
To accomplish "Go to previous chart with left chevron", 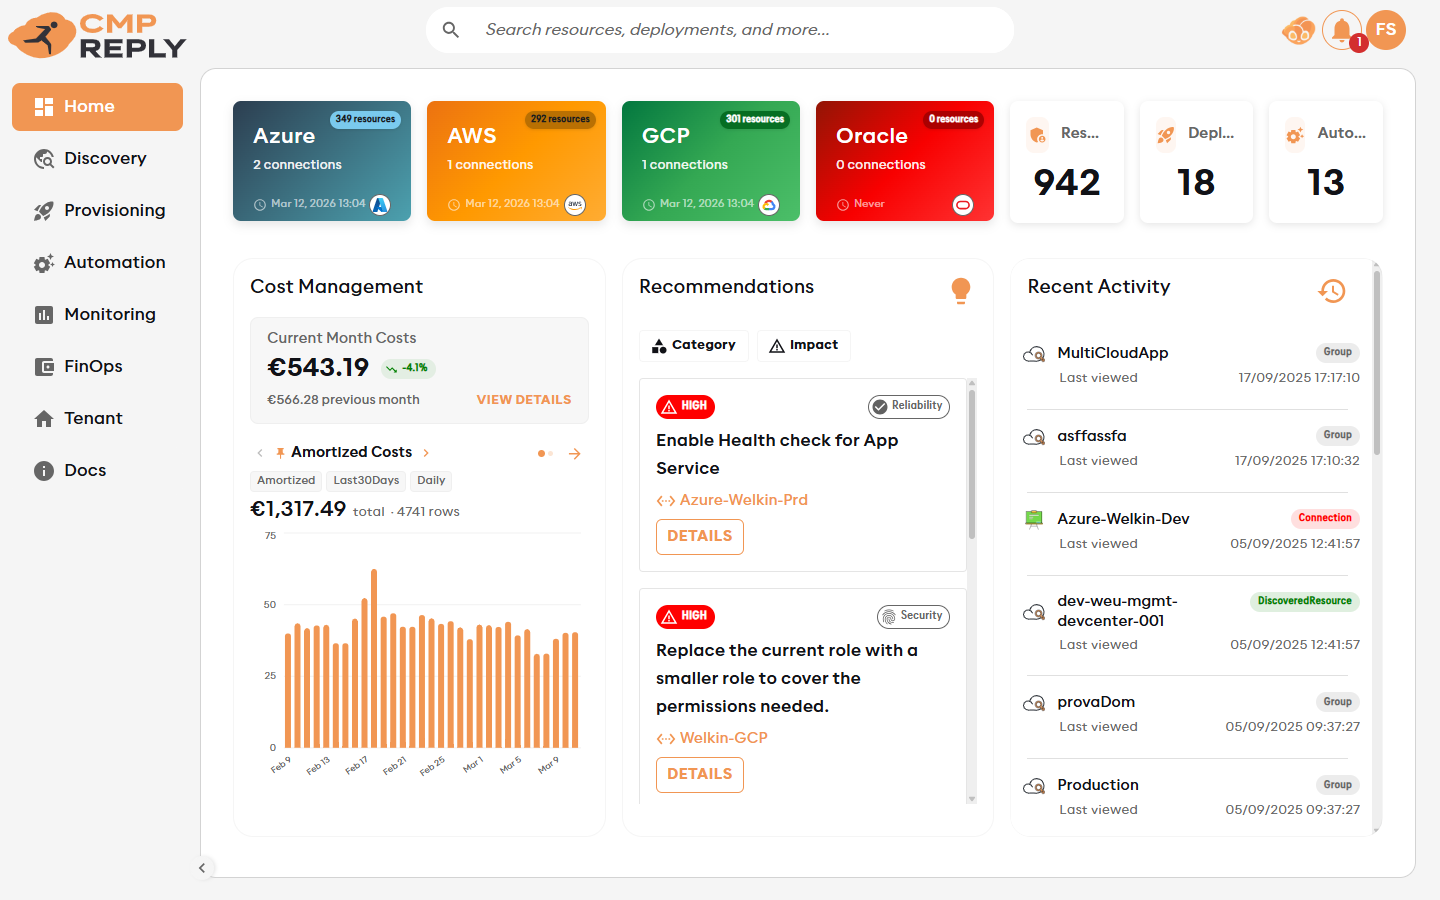I will (260, 453).
